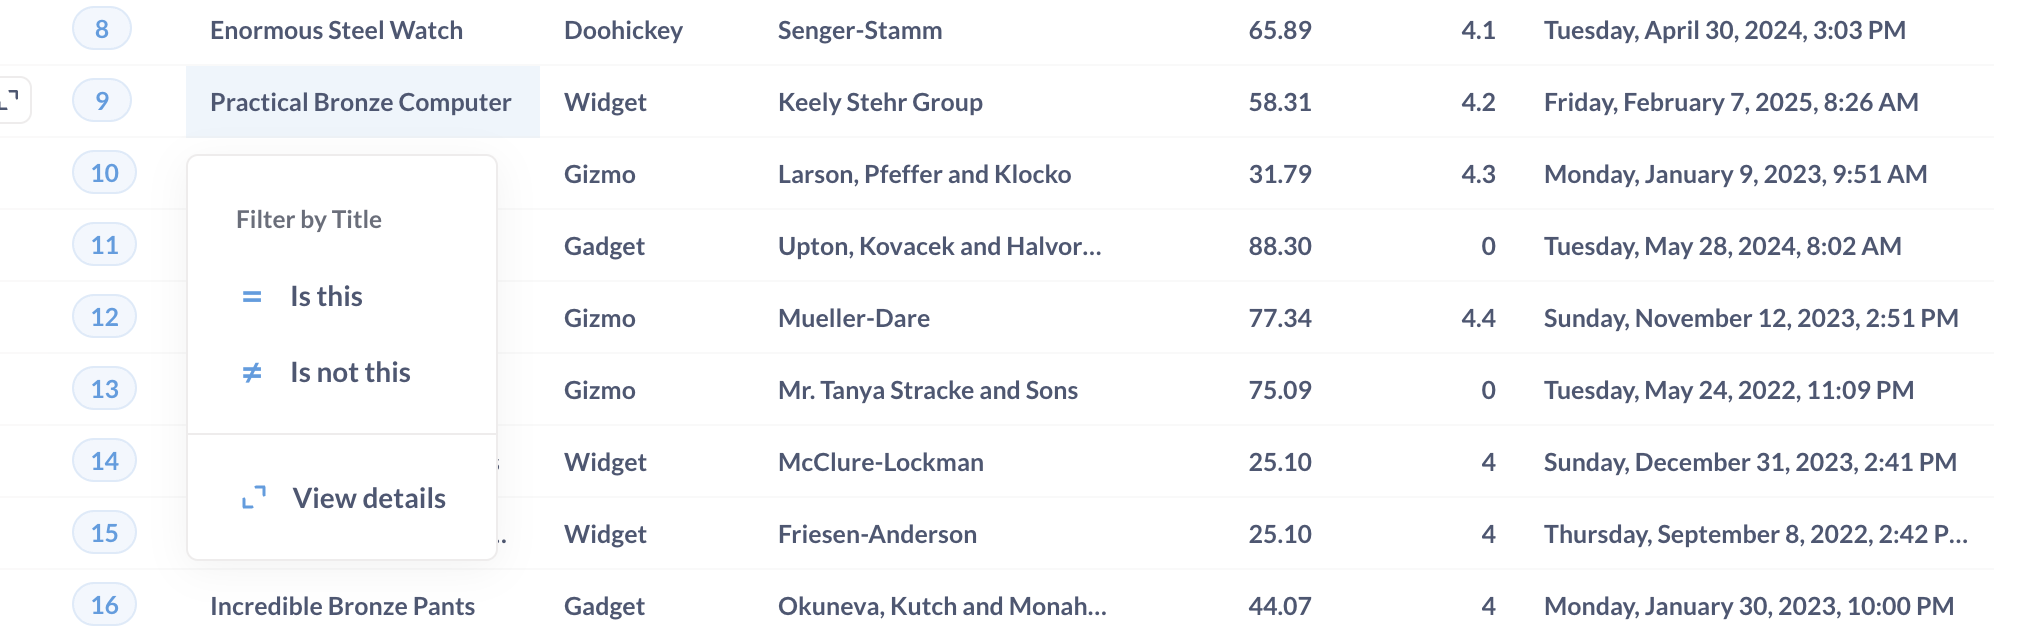The width and height of the screenshot is (2034, 636).
Task: Choose 'Is not this' in the filter menu
Action: point(349,372)
